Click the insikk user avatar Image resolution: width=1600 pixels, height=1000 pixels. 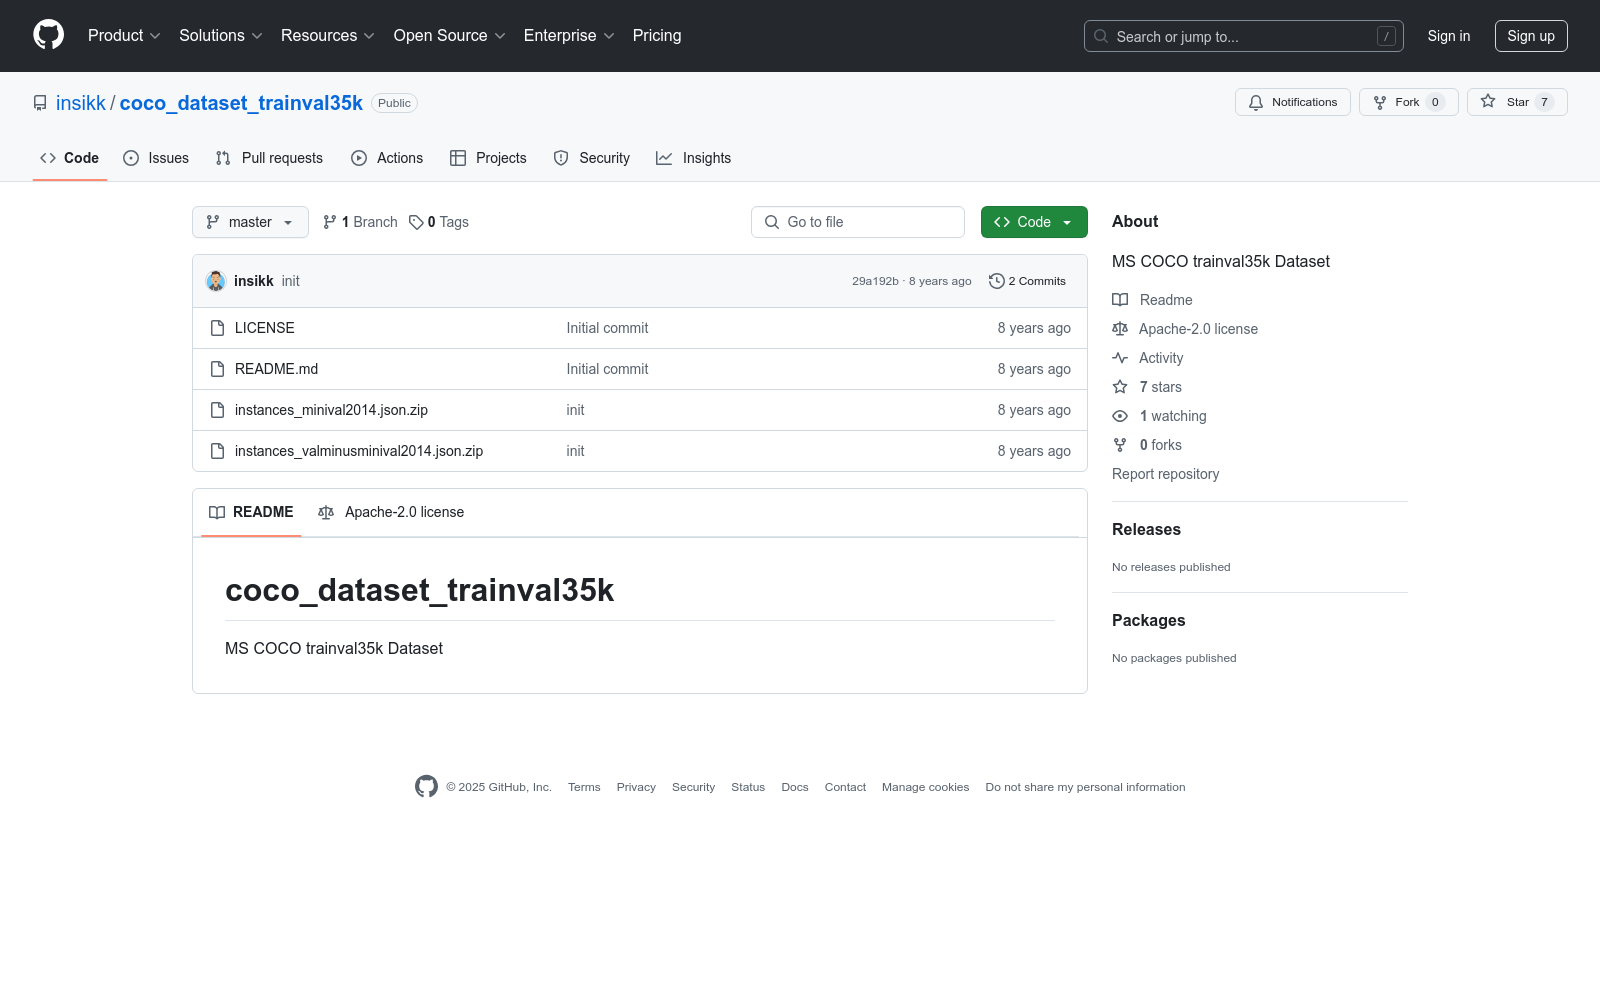pyautogui.click(x=216, y=281)
